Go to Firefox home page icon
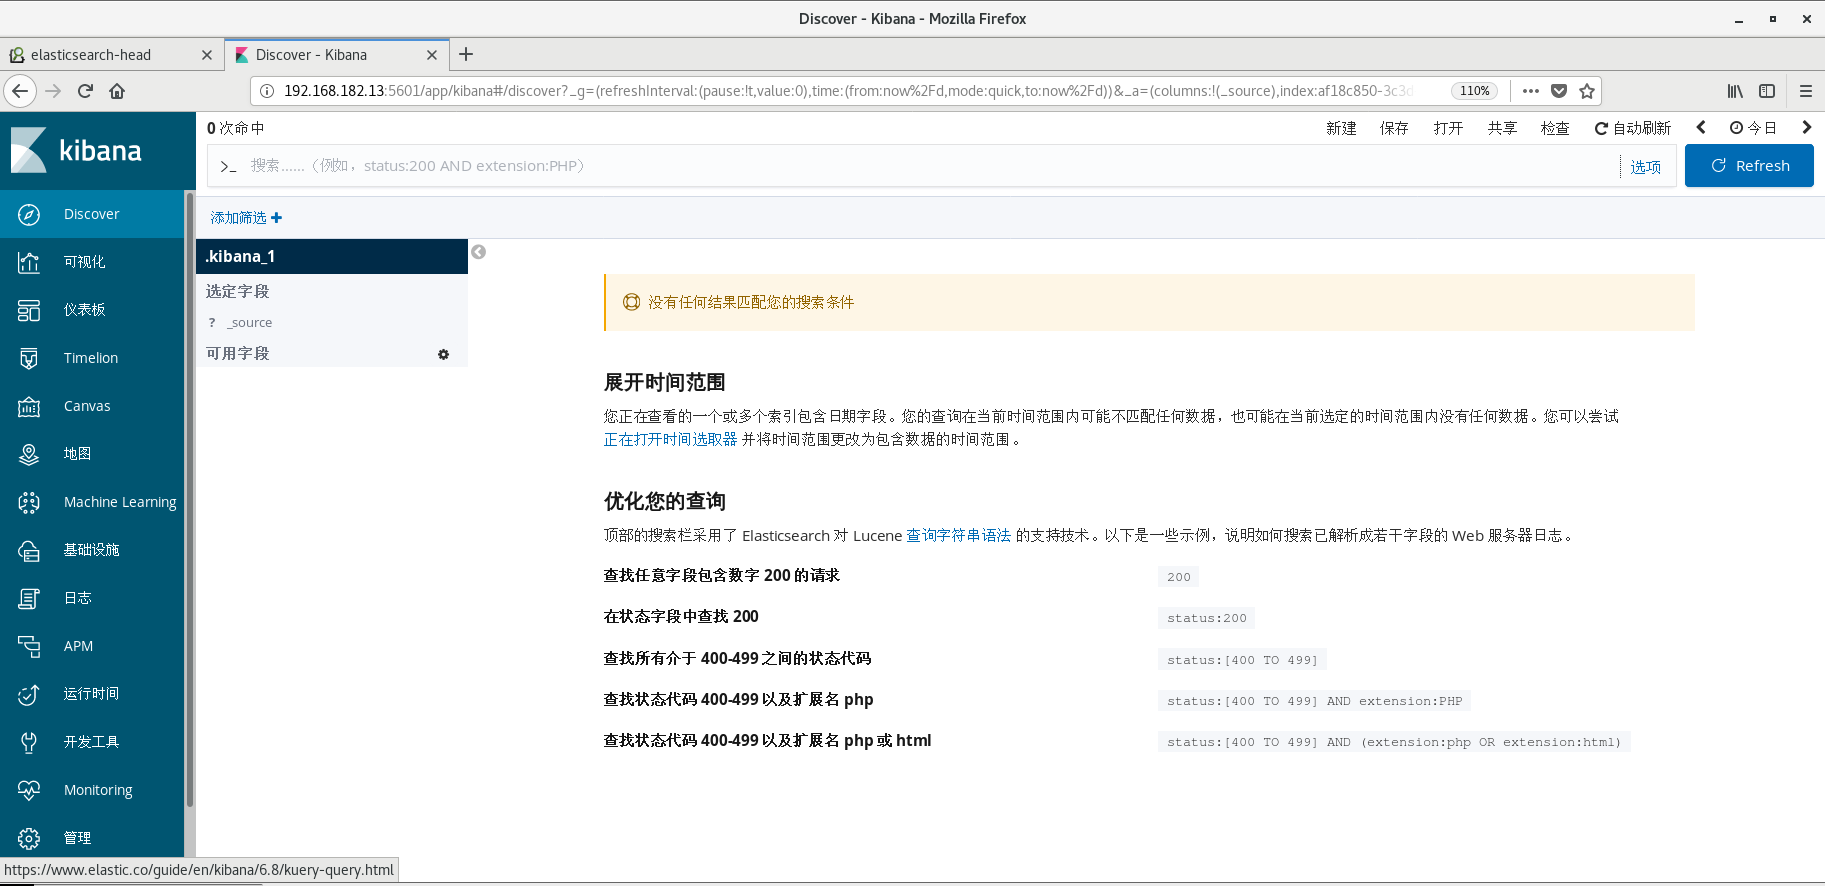The height and width of the screenshot is (886, 1825). (117, 91)
